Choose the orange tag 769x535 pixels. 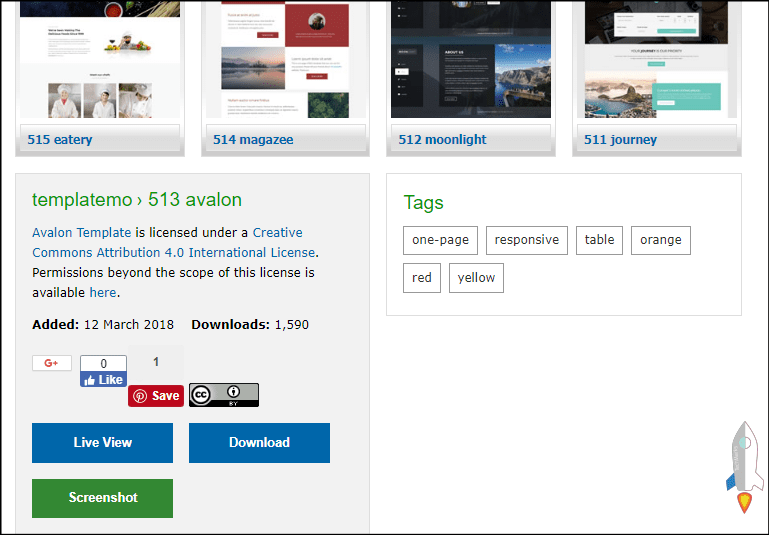(x=660, y=240)
